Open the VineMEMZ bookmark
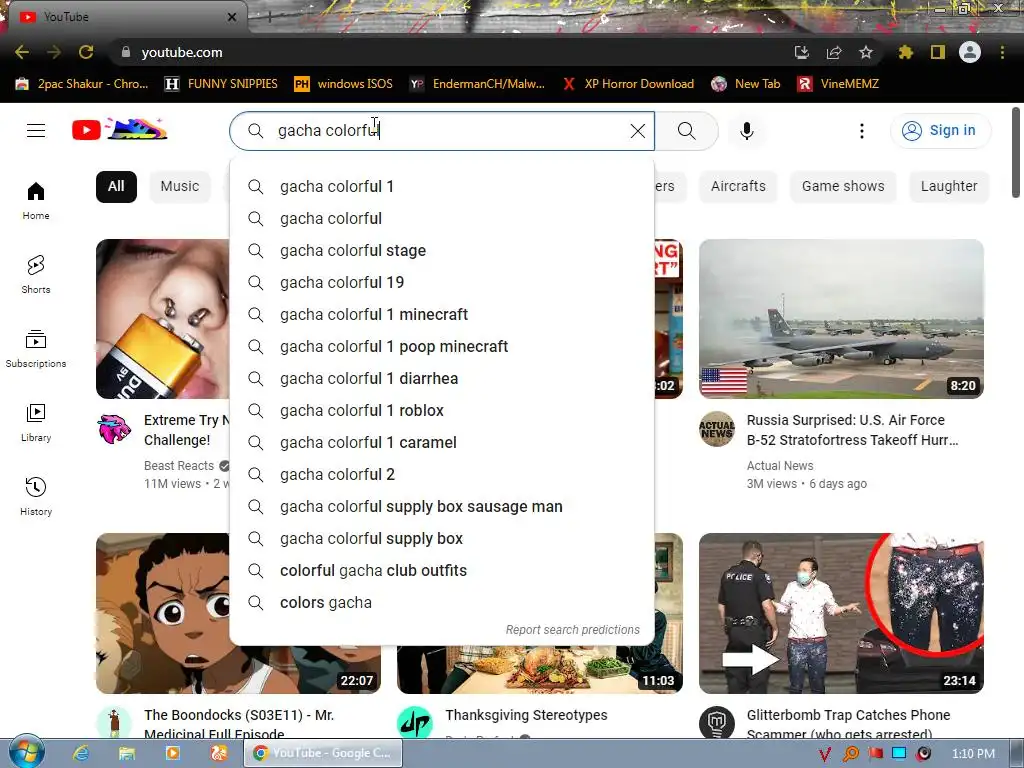This screenshot has width=1024, height=768. pyautogui.click(x=839, y=84)
